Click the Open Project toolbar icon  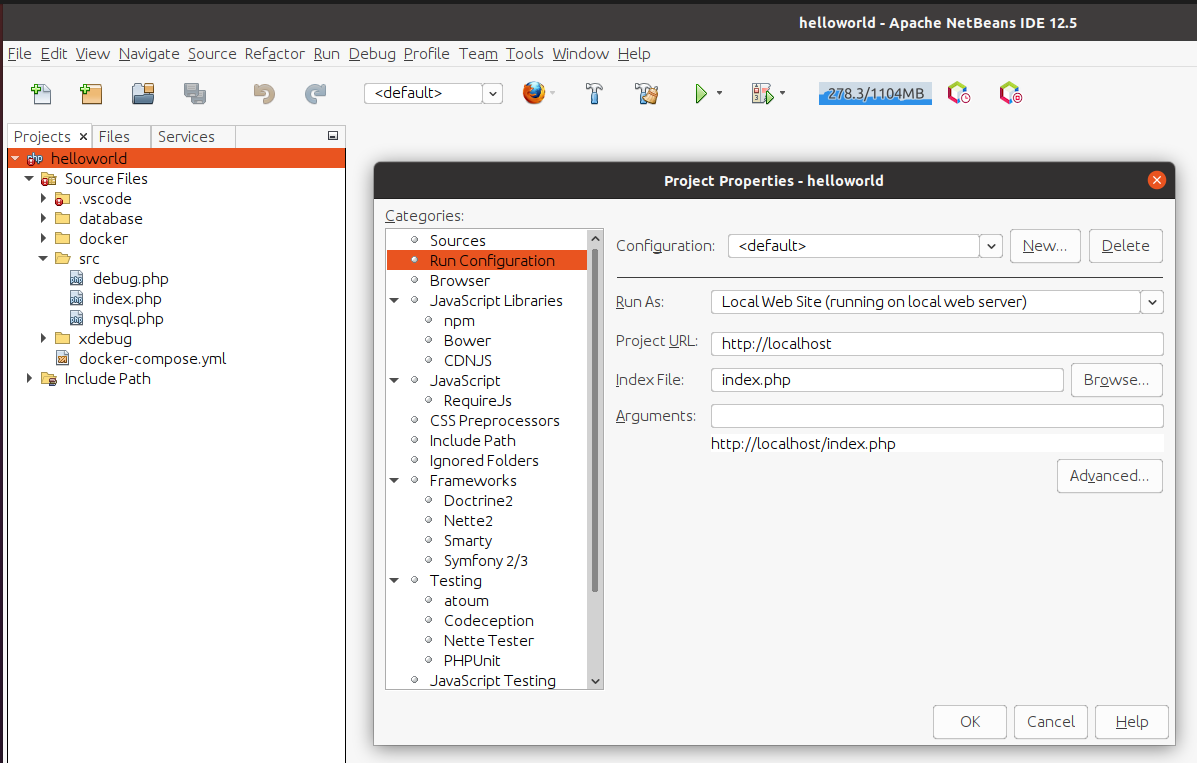click(x=143, y=93)
